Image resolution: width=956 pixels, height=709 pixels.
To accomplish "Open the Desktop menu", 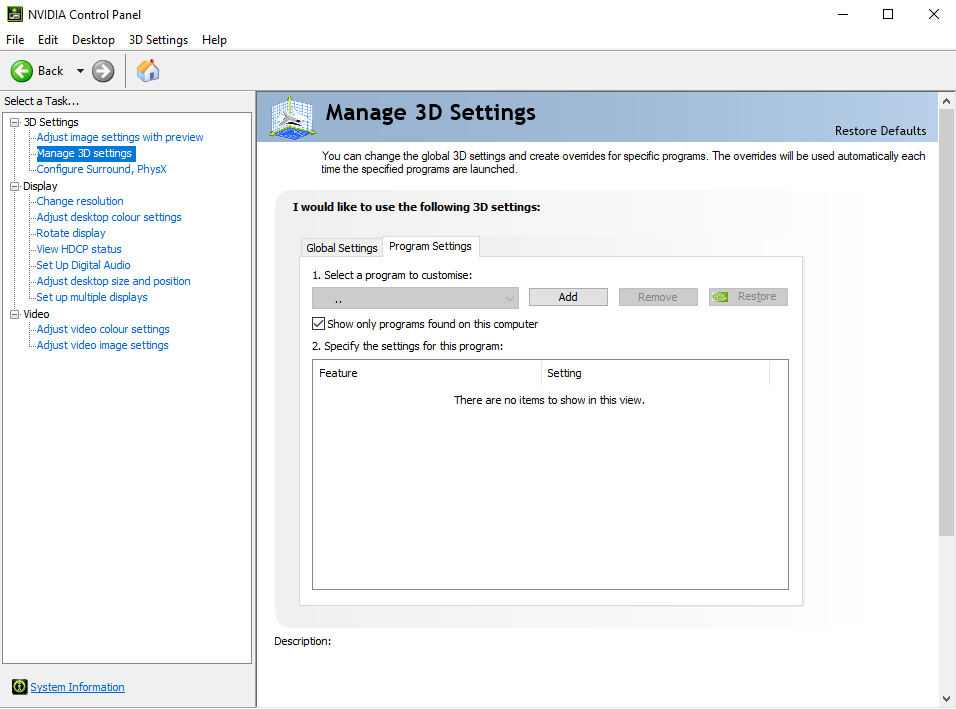I will [x=93, y=40].
